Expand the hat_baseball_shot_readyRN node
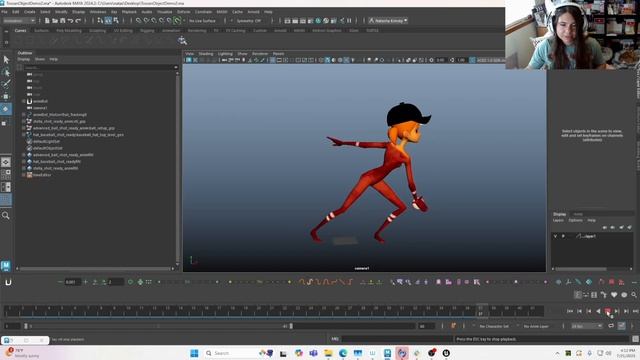The height and width of the screenshot is (360, 640). tap(24, 162)
